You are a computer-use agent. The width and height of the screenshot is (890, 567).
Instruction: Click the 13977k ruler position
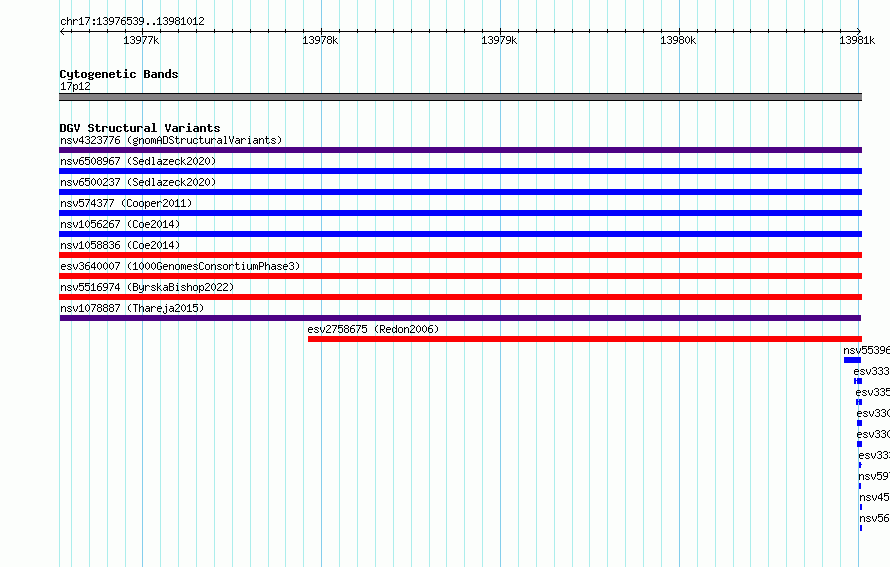click(141, 40)
